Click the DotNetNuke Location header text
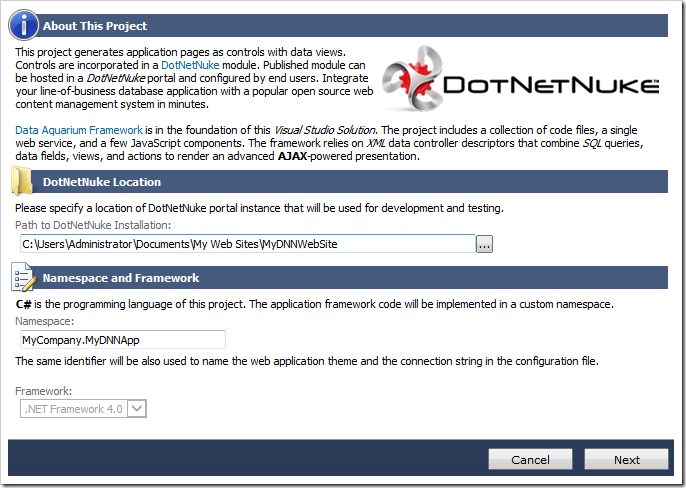Screen dimensions: 686x488 (102, 182)
